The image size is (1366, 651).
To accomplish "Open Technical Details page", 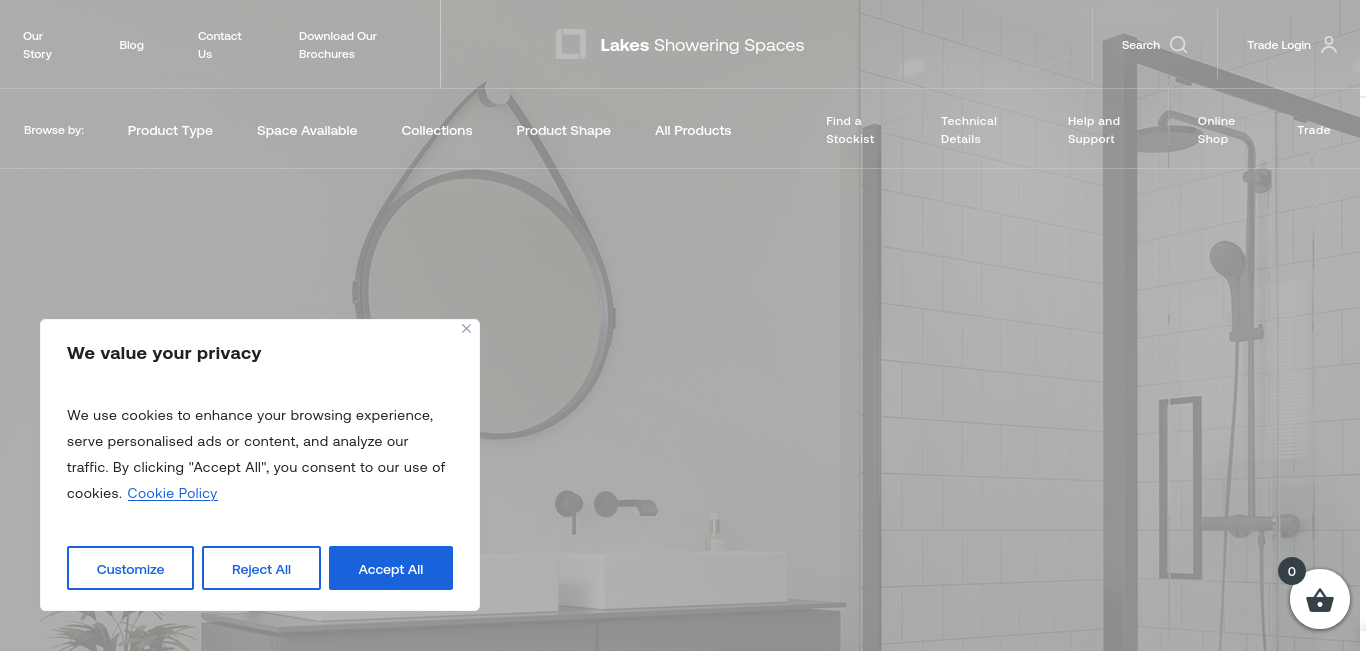I will (969, 130).
